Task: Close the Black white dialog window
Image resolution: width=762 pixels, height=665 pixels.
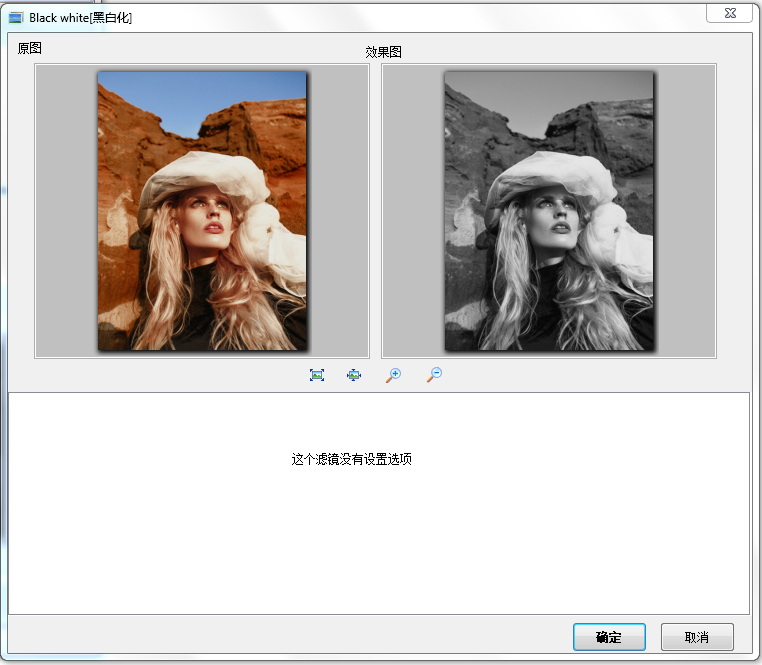Action: (x=729, y=12)
